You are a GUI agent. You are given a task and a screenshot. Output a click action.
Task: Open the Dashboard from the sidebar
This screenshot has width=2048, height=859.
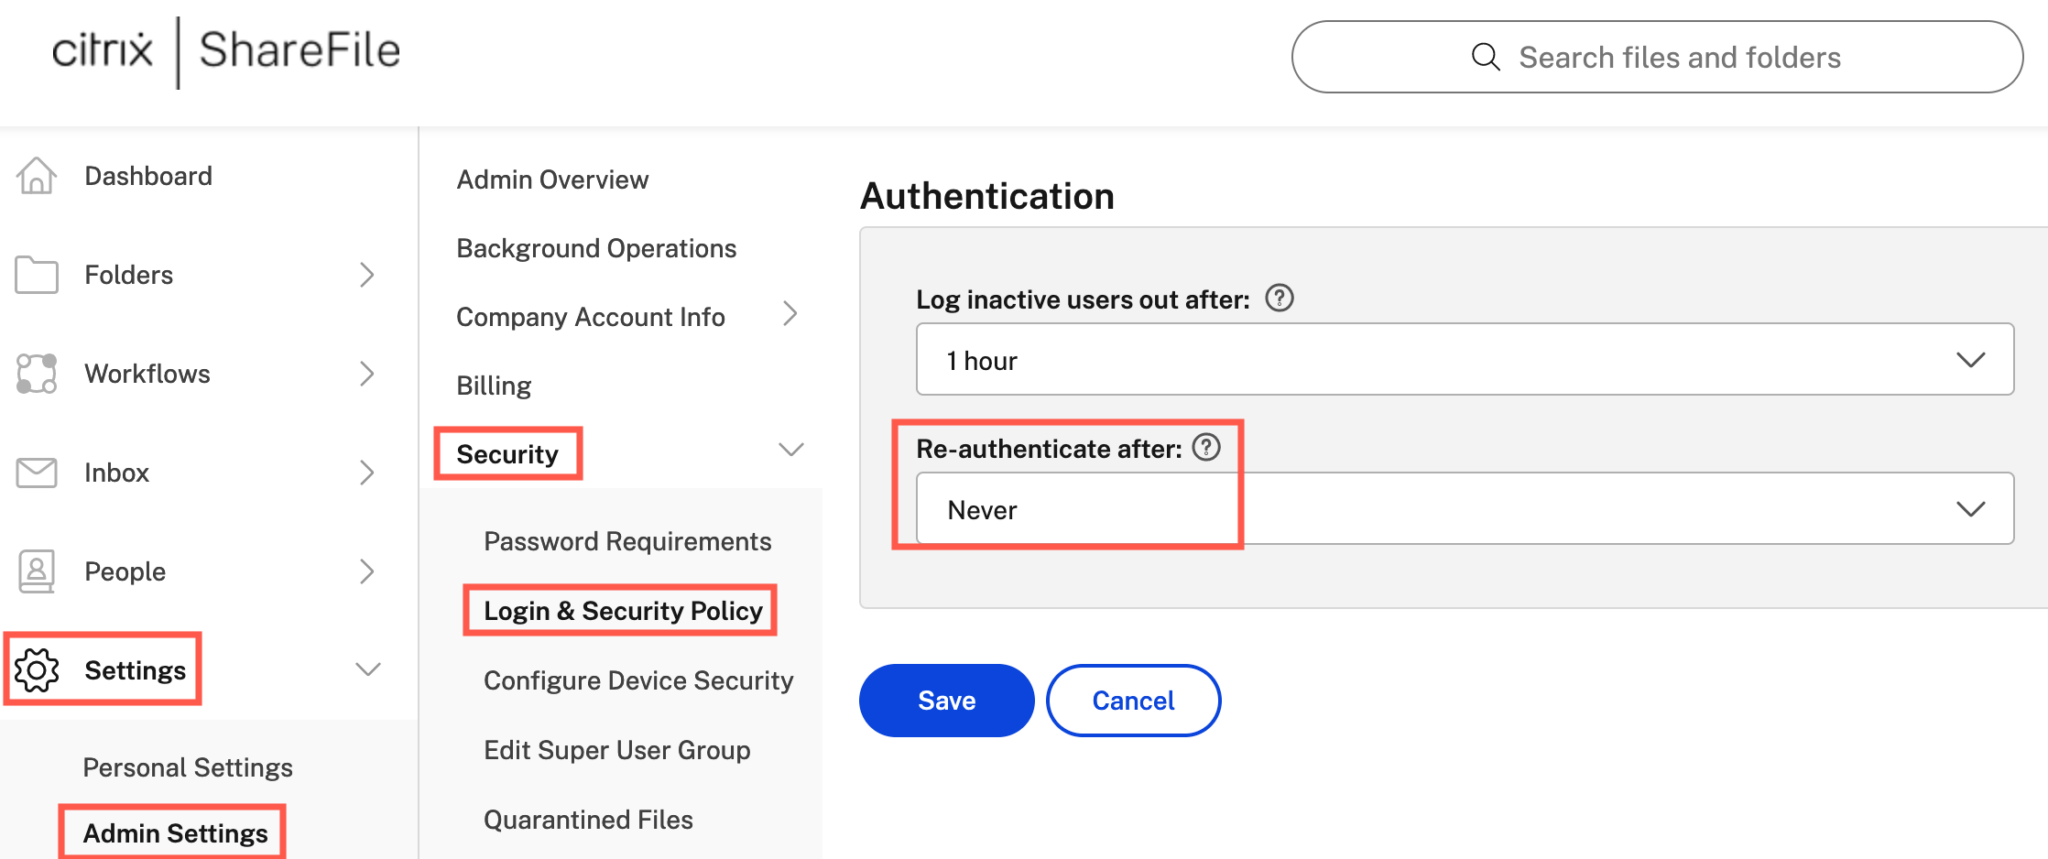[37, 175]
